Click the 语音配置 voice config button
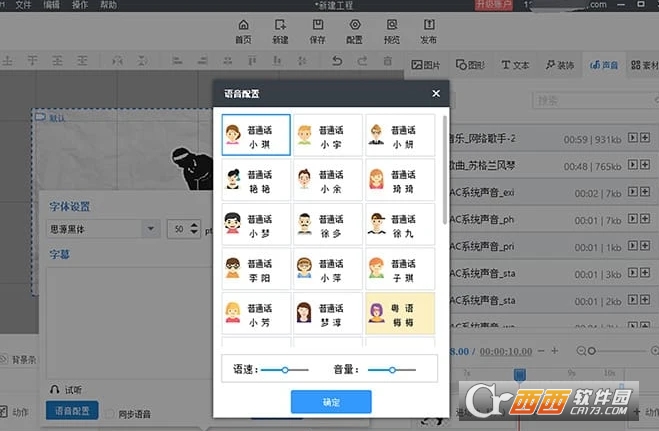659x431 pixels. tap(72, 411)
